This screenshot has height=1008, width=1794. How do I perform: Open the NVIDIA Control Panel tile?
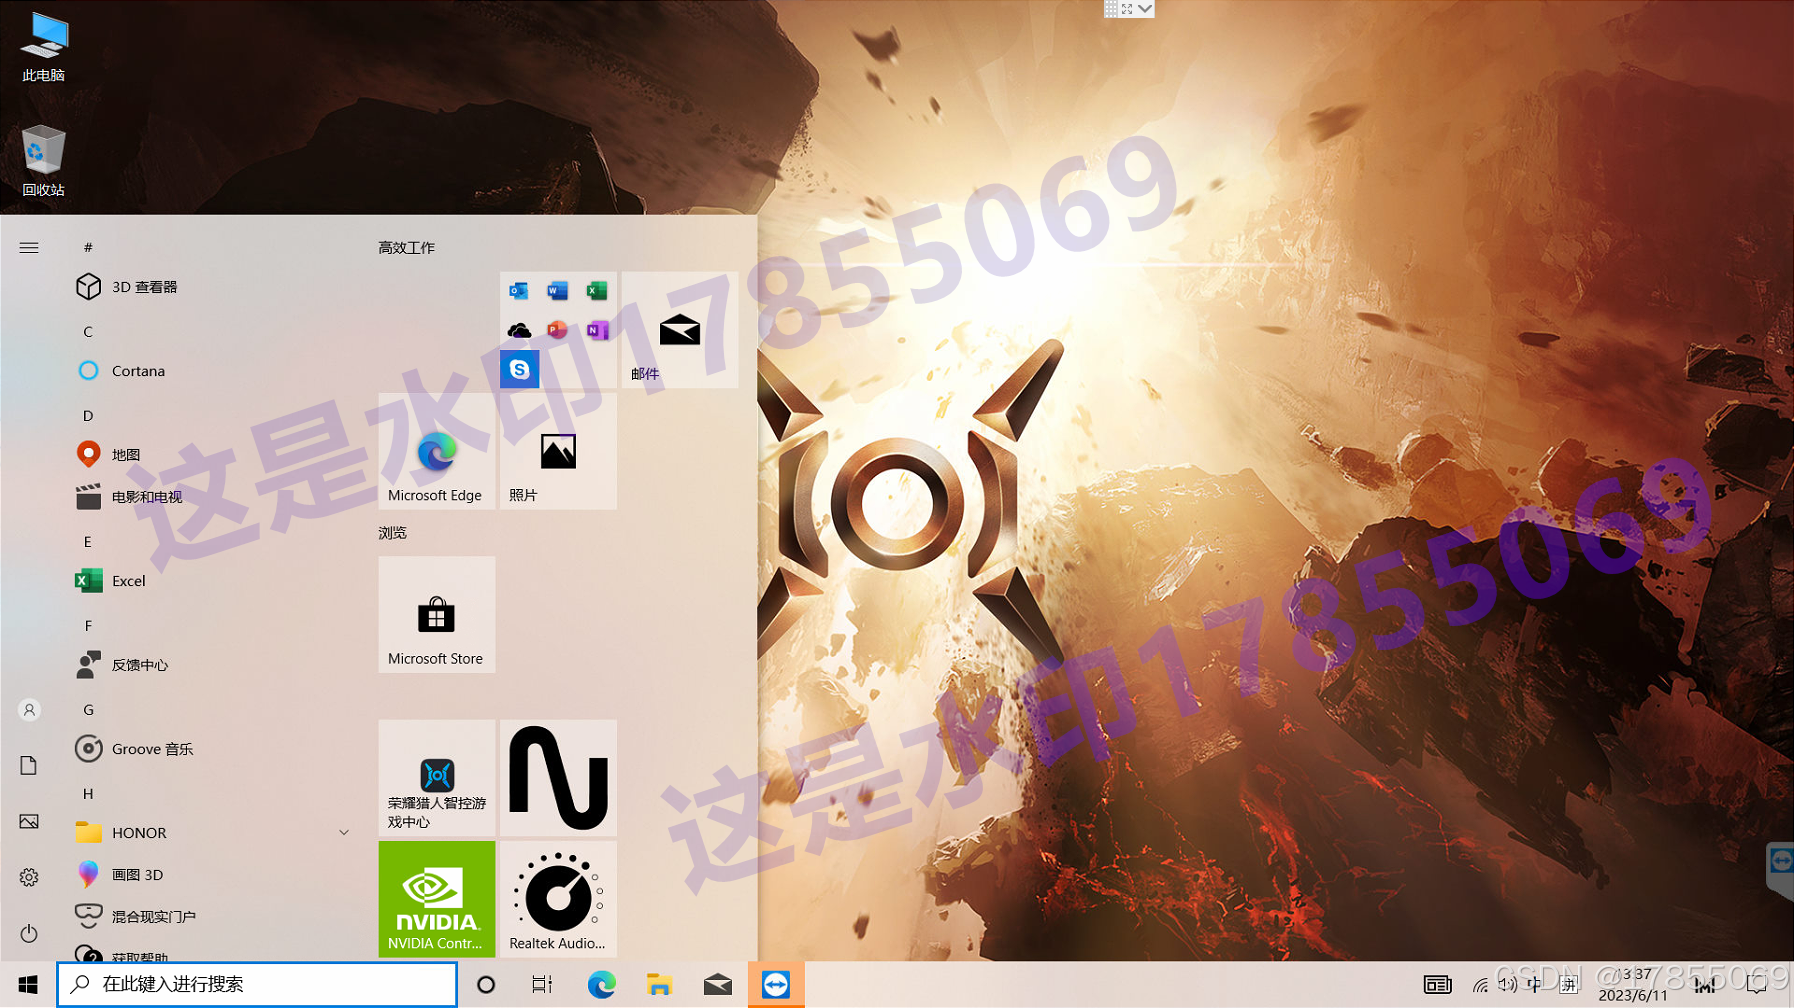point(437,899)
